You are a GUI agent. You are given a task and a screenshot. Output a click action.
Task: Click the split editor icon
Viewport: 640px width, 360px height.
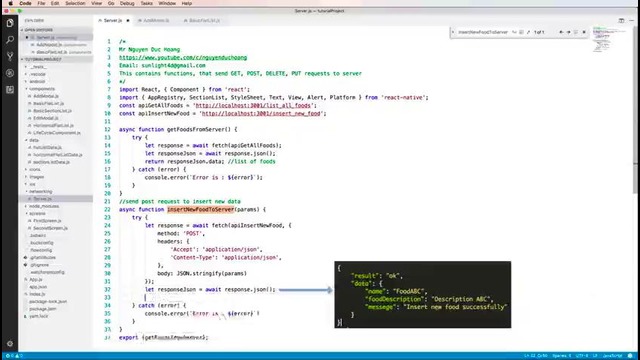pos(621,20)
